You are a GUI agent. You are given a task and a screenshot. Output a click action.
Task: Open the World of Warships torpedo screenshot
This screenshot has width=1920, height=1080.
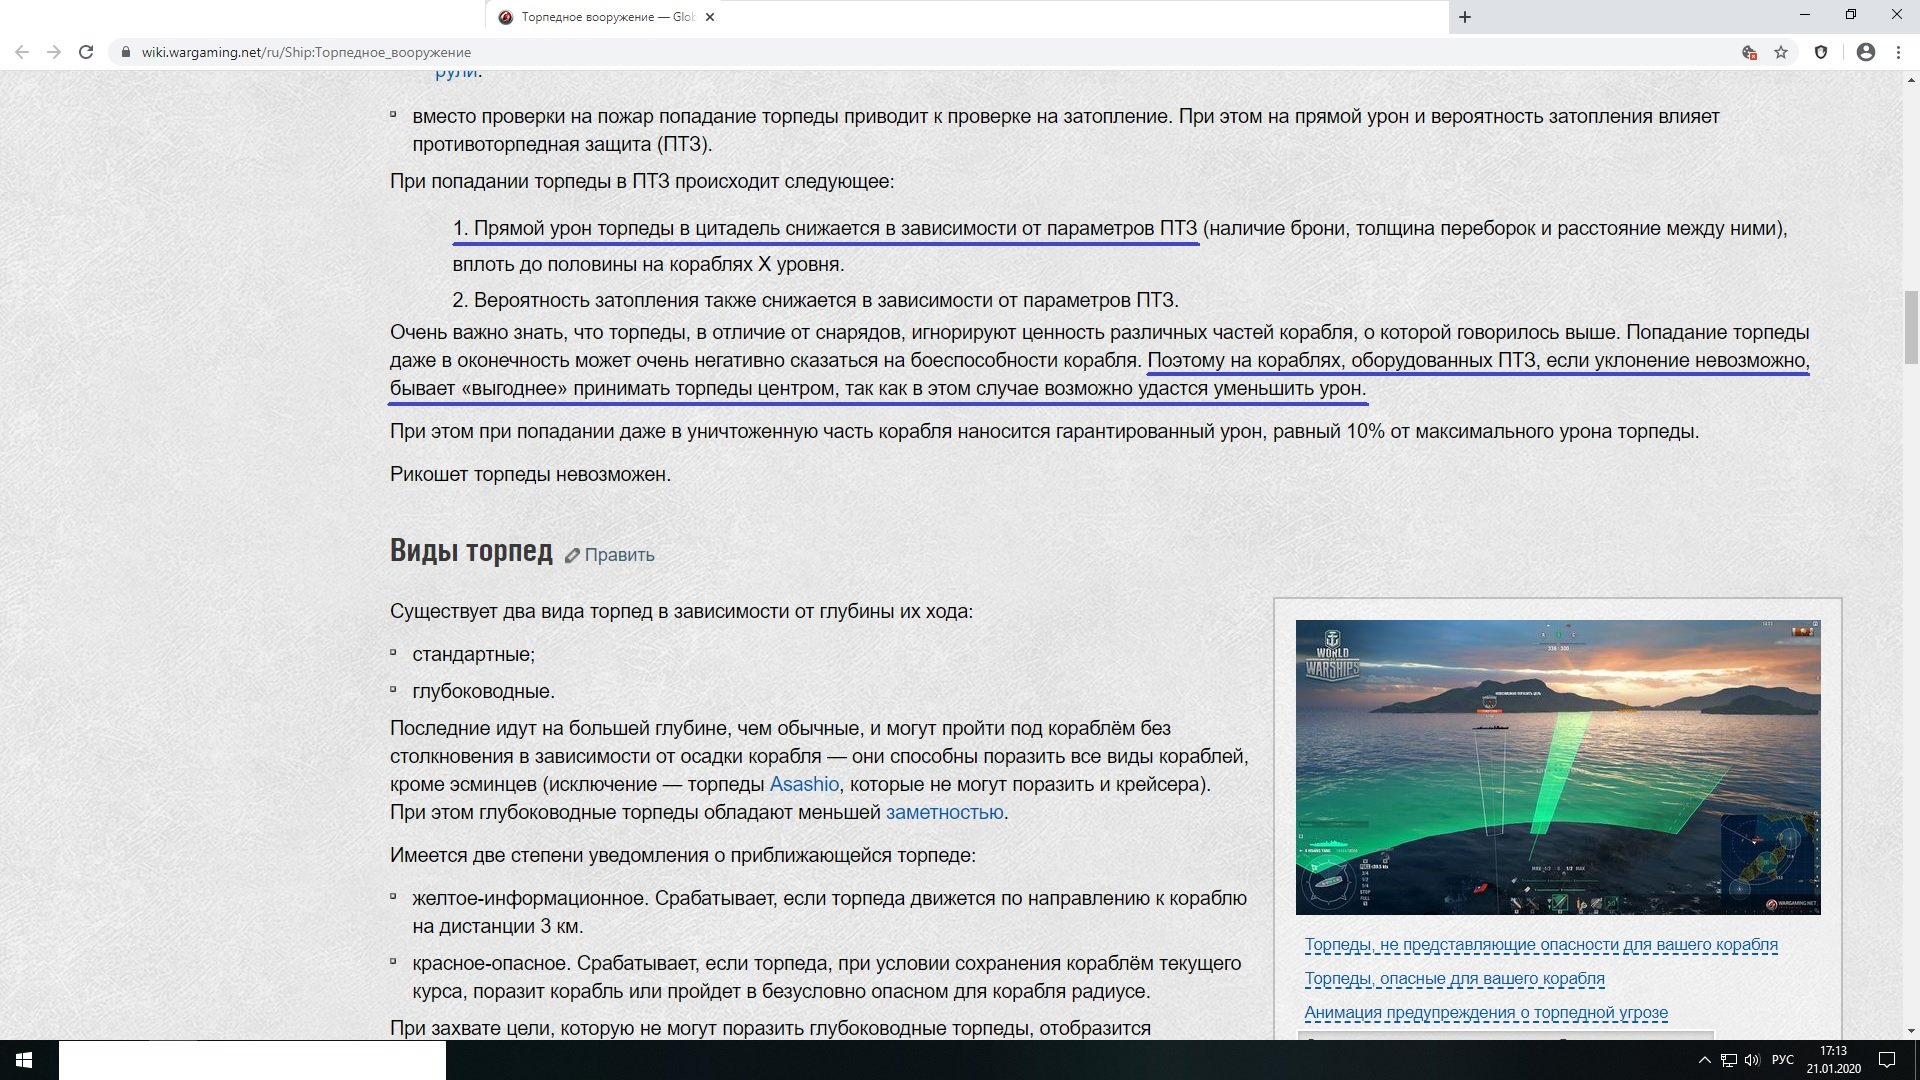[1557, 767]
